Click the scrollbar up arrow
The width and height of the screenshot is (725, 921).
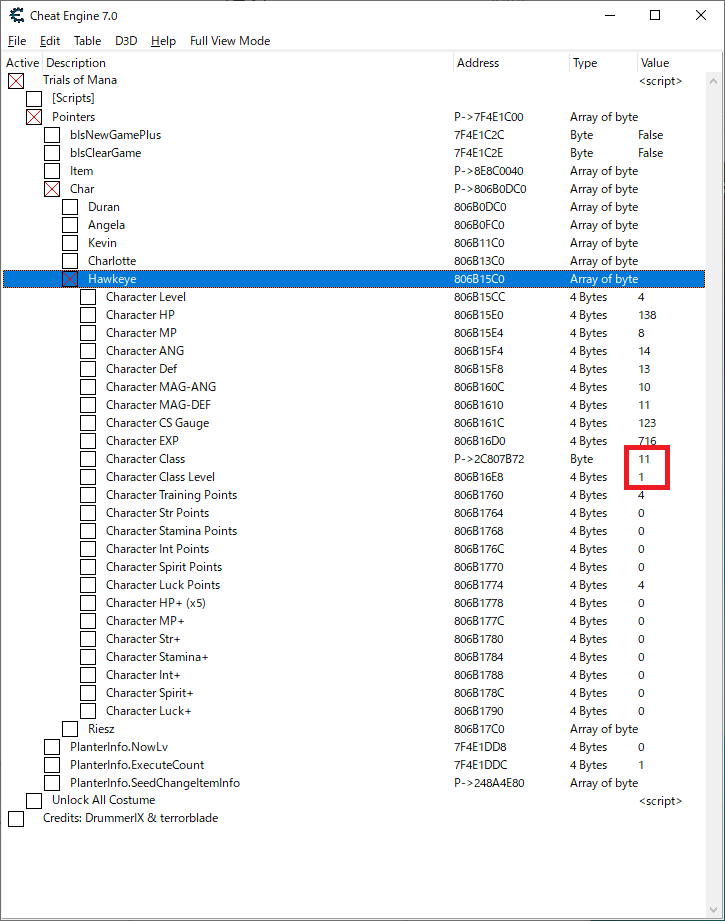pos(713,81)
